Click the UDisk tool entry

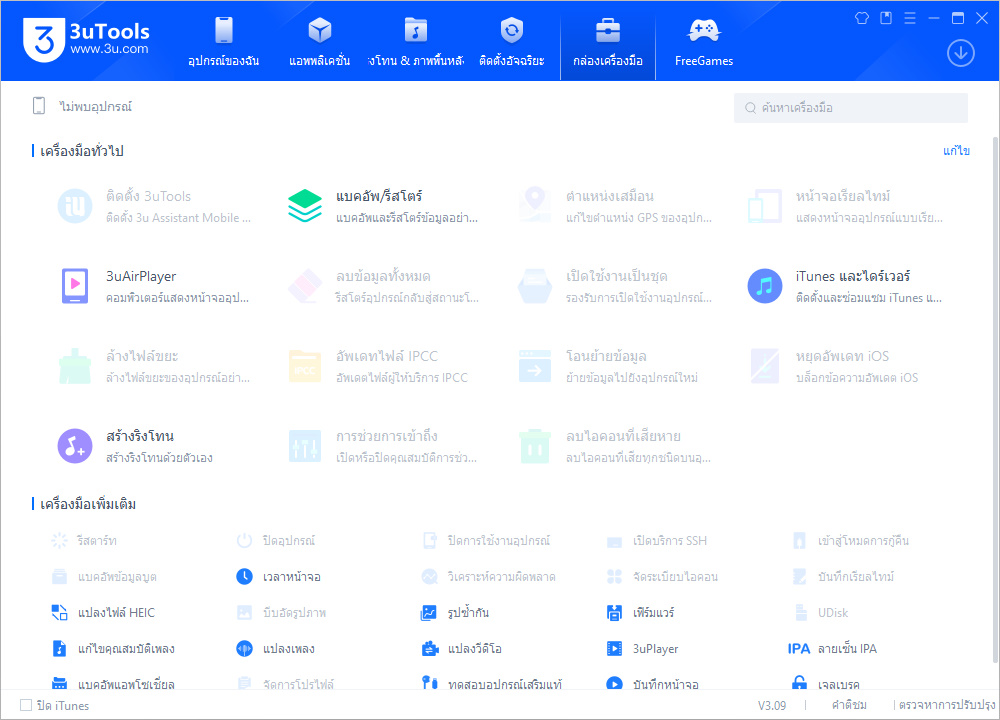coord(820,613)
